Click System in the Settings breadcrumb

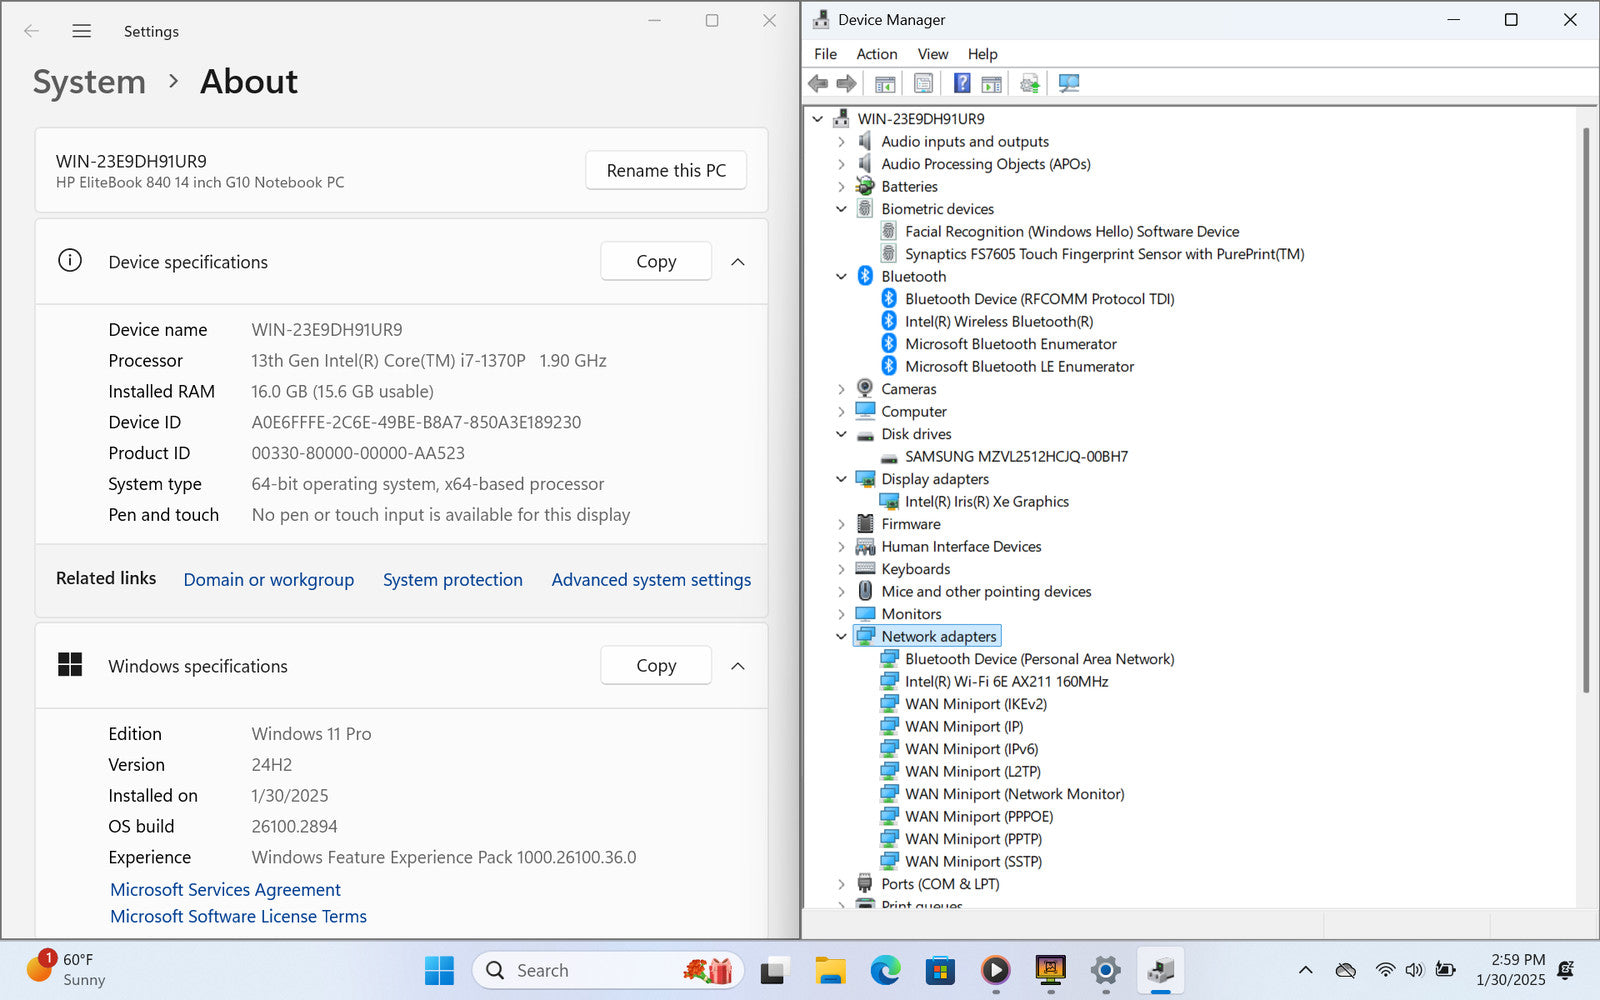click(x=89, y=82)
